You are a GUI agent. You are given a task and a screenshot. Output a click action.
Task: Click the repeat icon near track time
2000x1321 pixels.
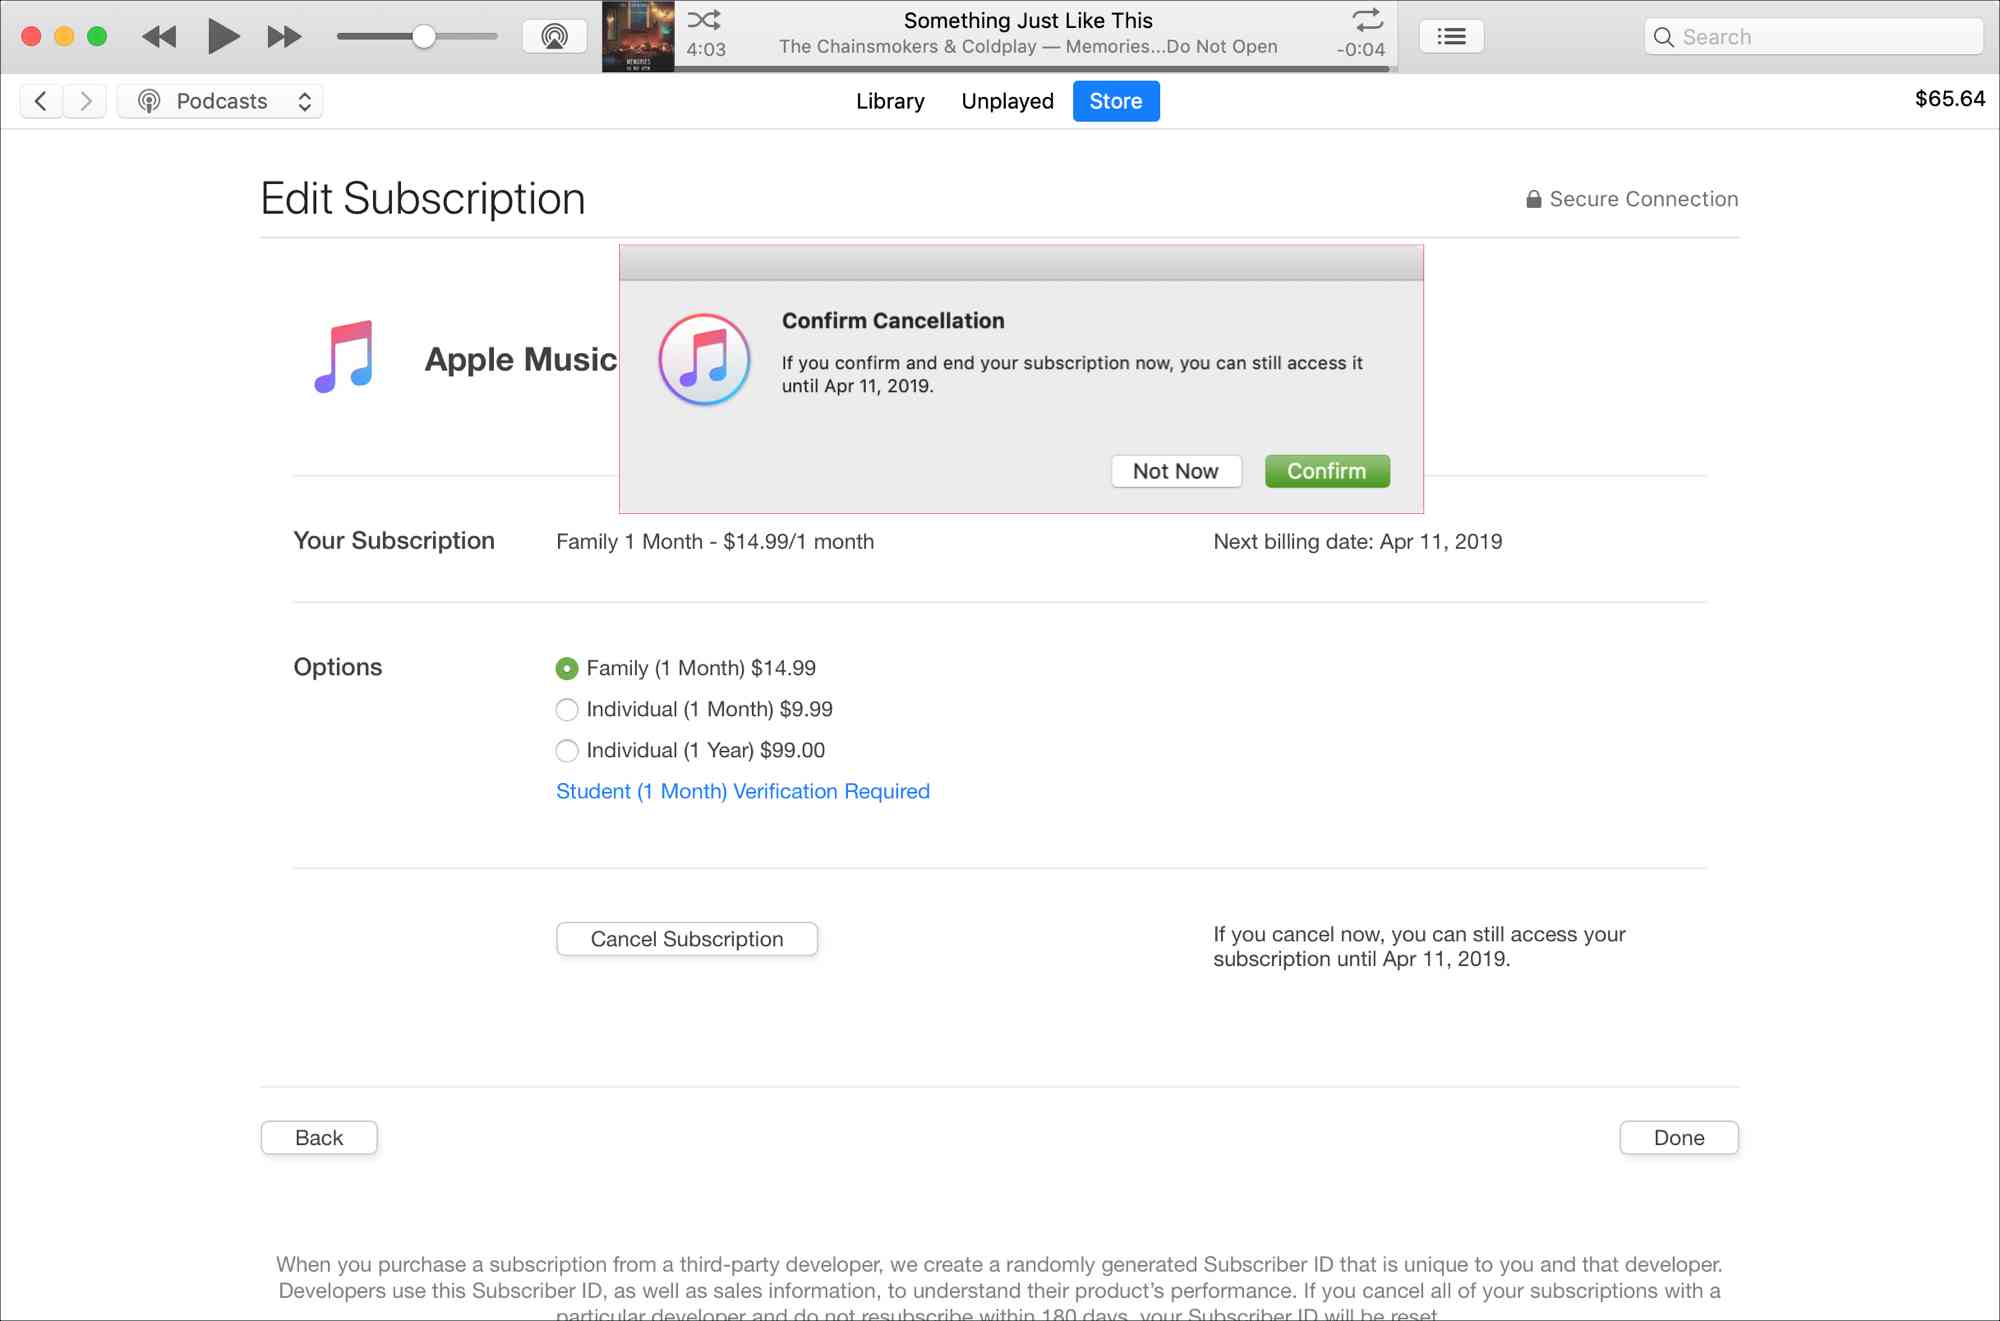1363,21
